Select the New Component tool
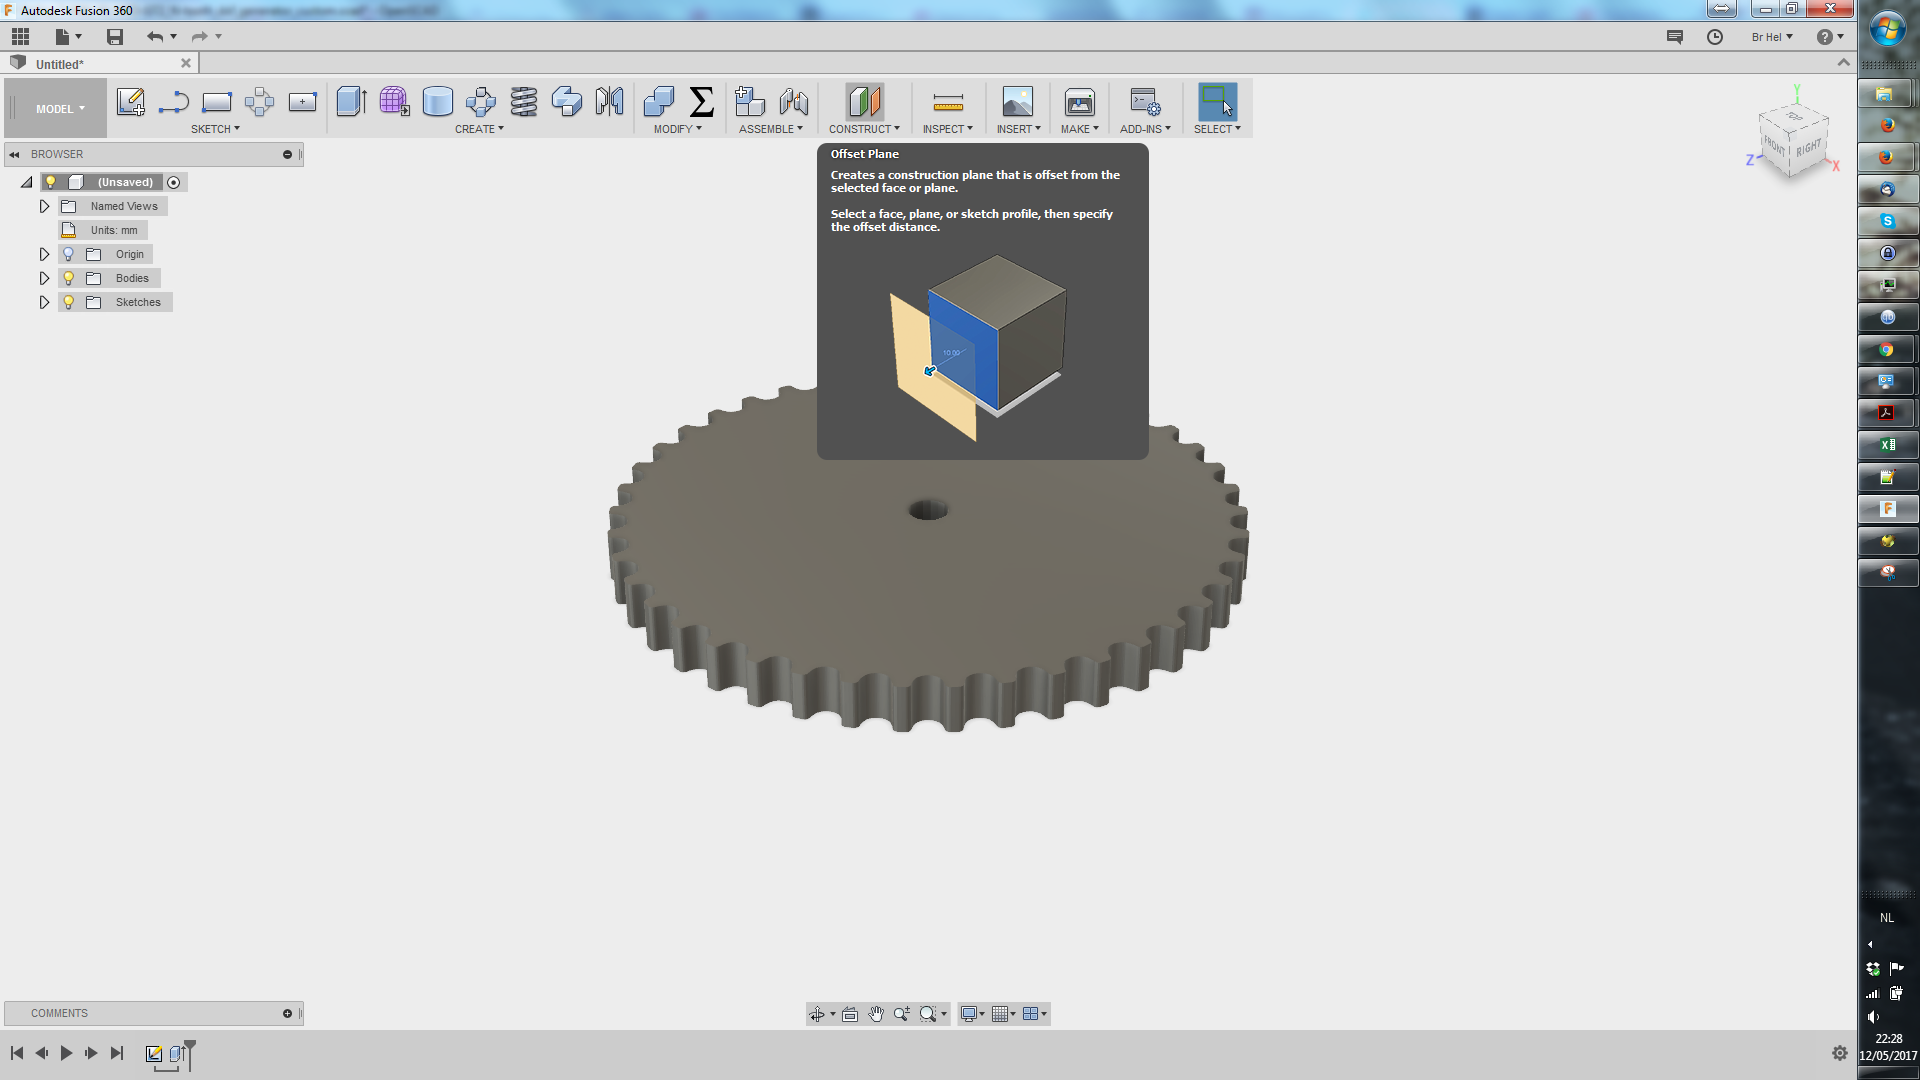This screenshot has width=1920, height=1080. point(750,102)
